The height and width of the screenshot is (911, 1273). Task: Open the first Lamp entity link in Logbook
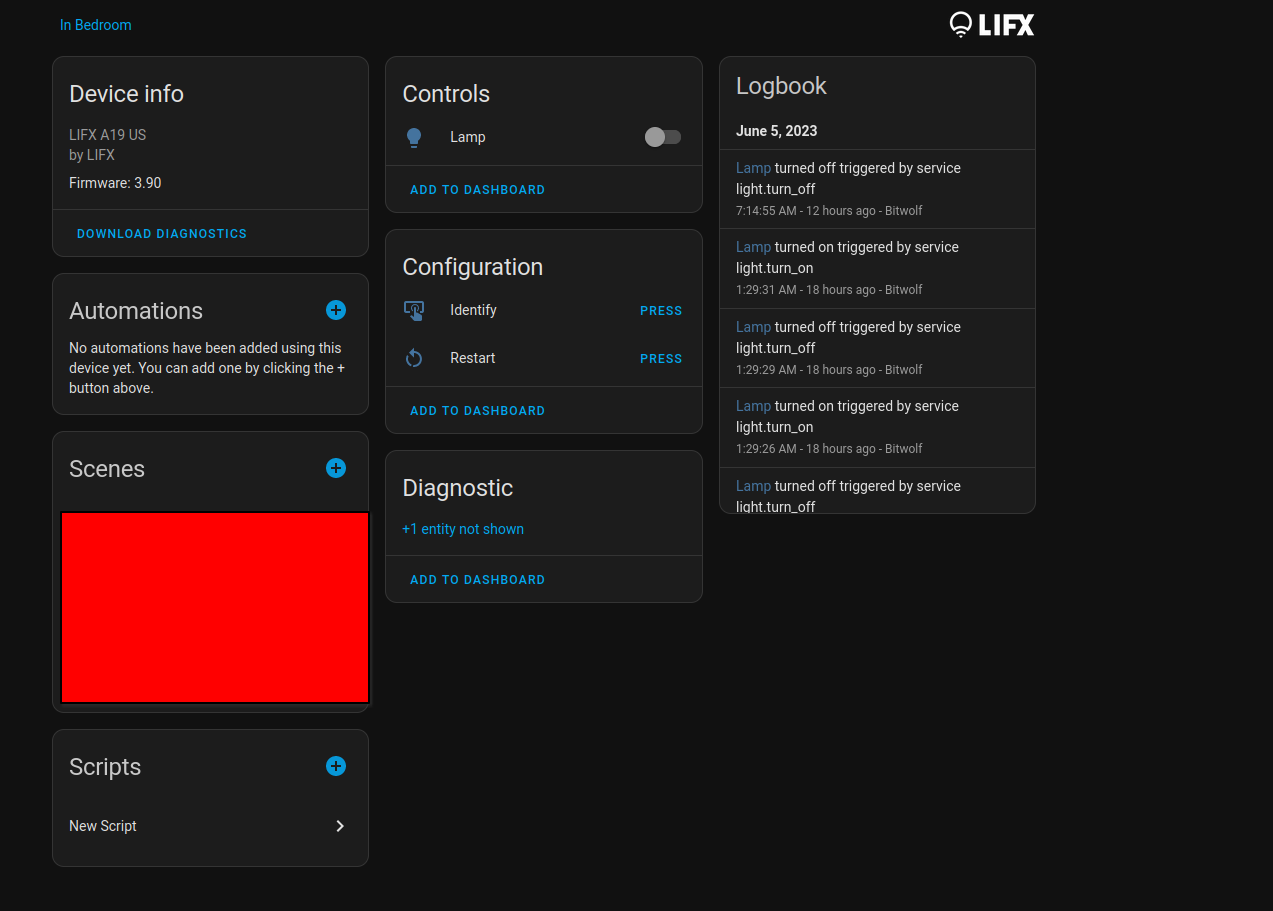click(752, 167)
